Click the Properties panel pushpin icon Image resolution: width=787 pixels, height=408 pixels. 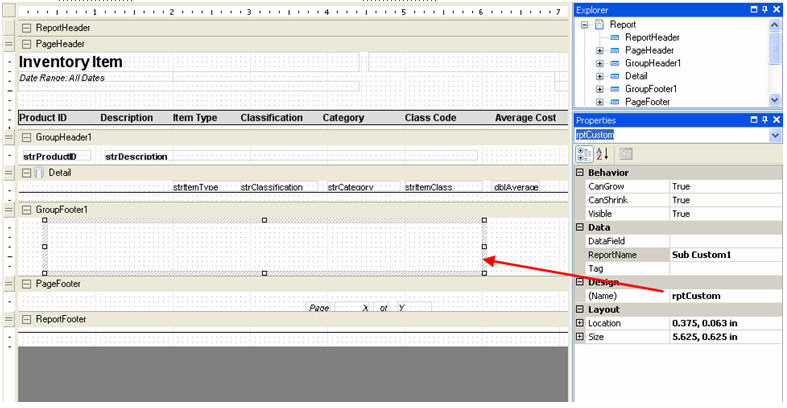[762, 119]
